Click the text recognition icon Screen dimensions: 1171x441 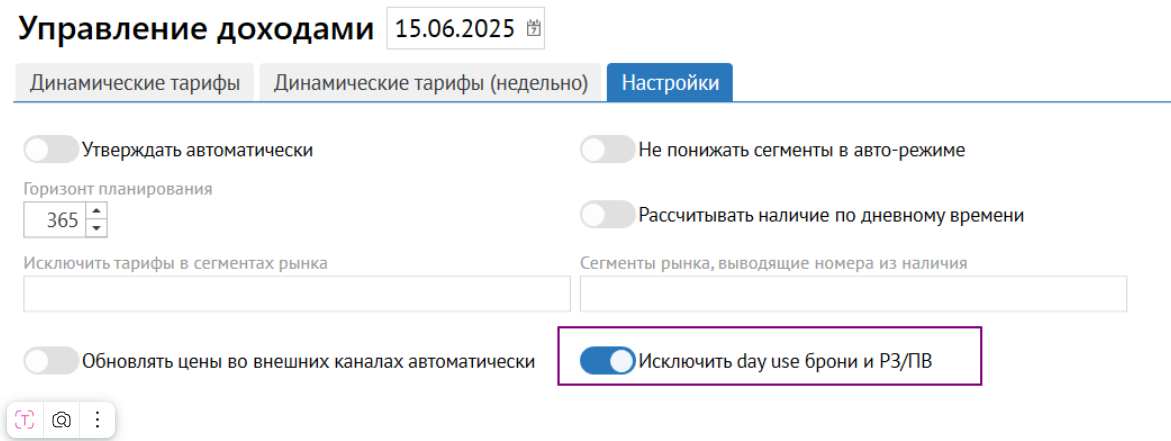pos(25,420)
